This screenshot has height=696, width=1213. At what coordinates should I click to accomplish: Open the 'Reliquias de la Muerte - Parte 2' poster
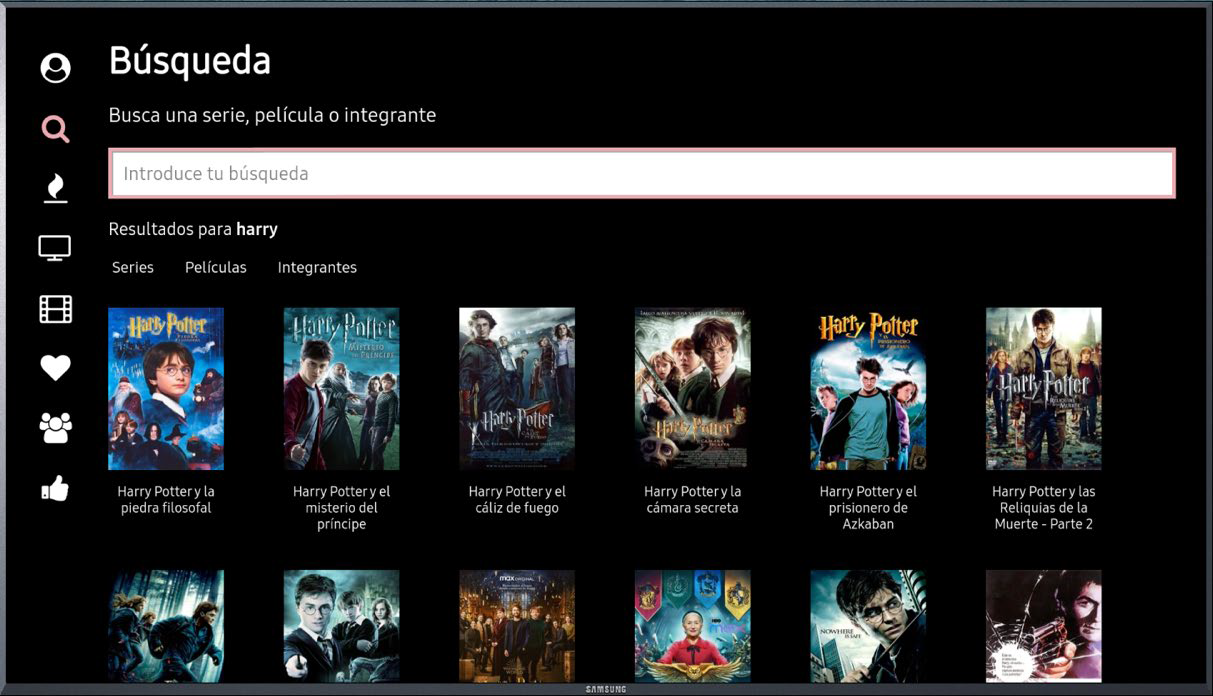(x=1044, y=388)
